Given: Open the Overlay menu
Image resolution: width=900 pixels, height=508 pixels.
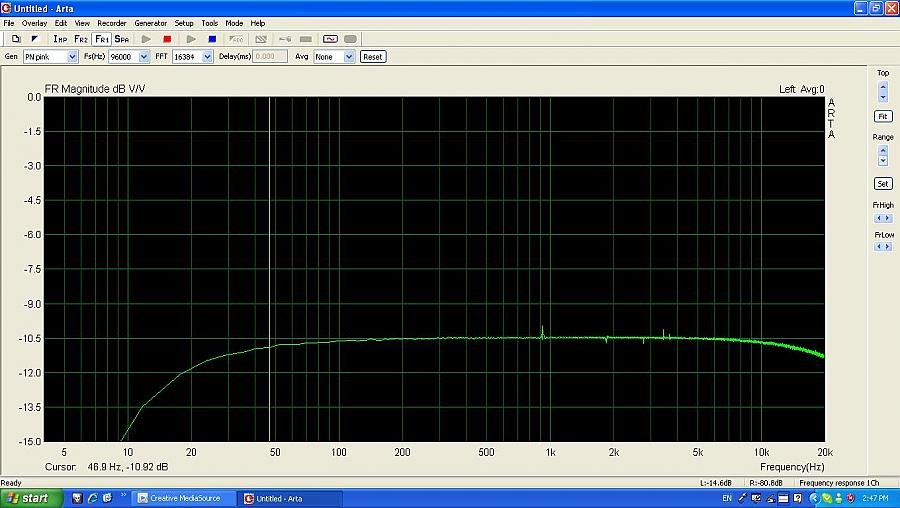Looking at the screenshot, I should (34, 24).
